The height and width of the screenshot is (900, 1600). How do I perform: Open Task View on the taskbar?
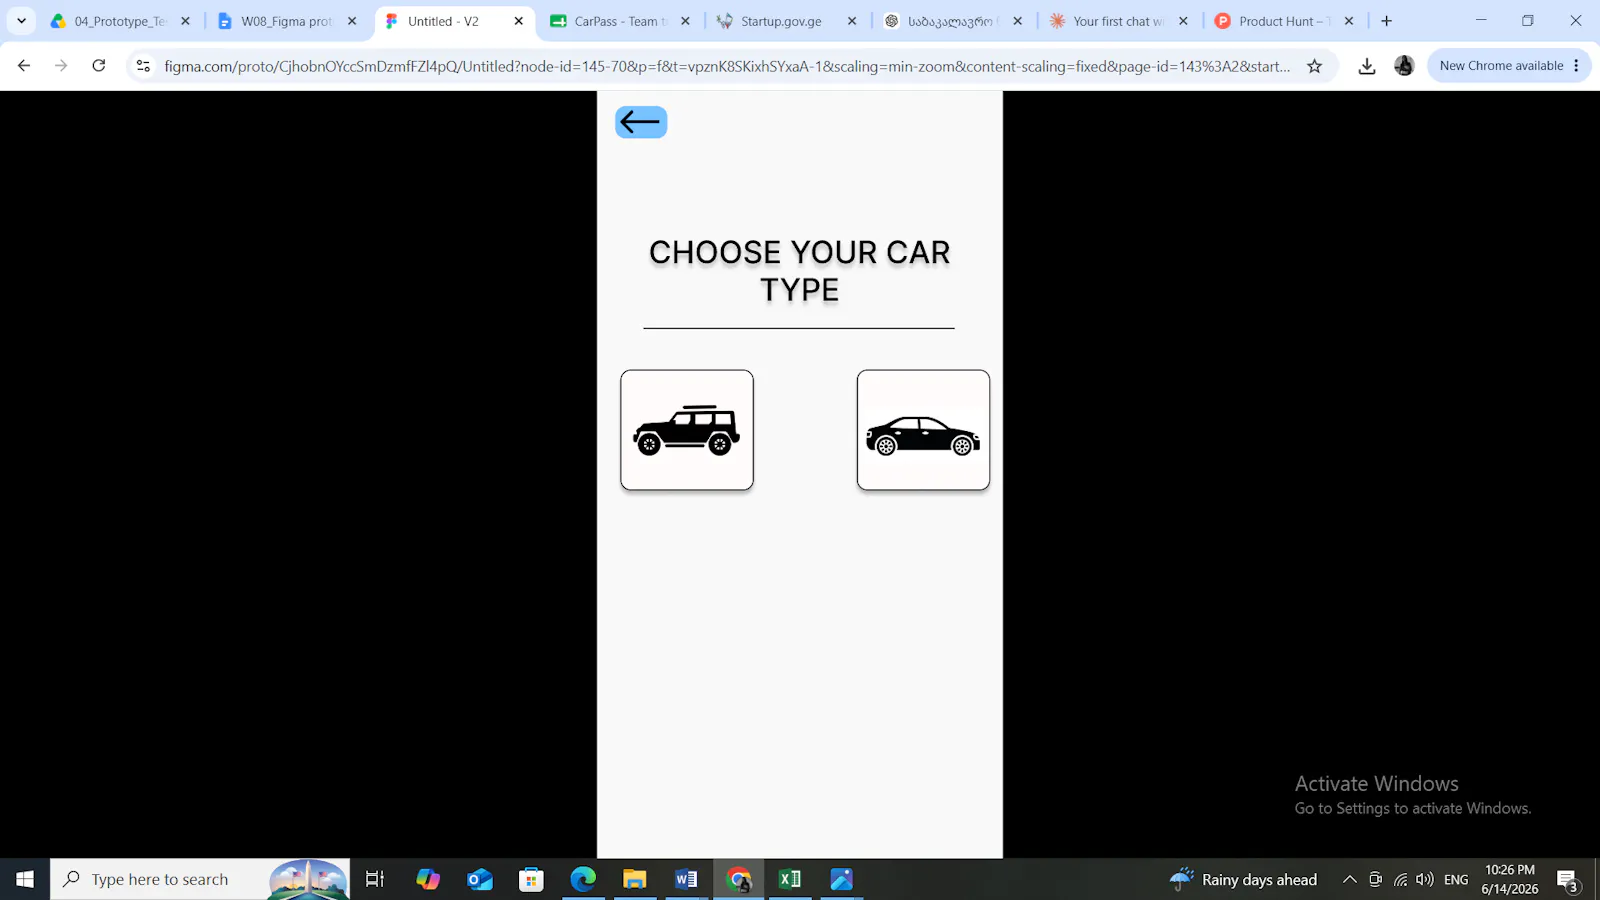375,879
